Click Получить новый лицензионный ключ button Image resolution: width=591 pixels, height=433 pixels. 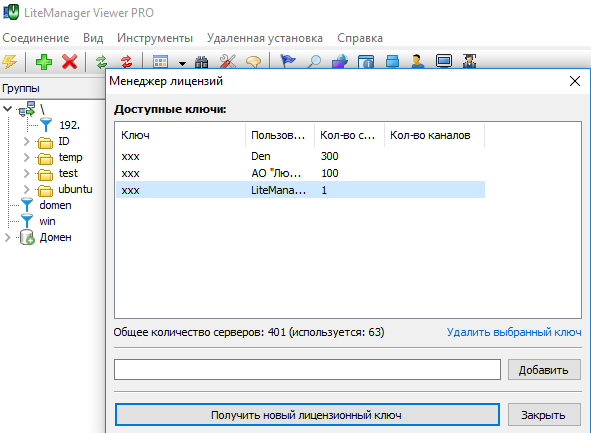[x=307, y=415]
